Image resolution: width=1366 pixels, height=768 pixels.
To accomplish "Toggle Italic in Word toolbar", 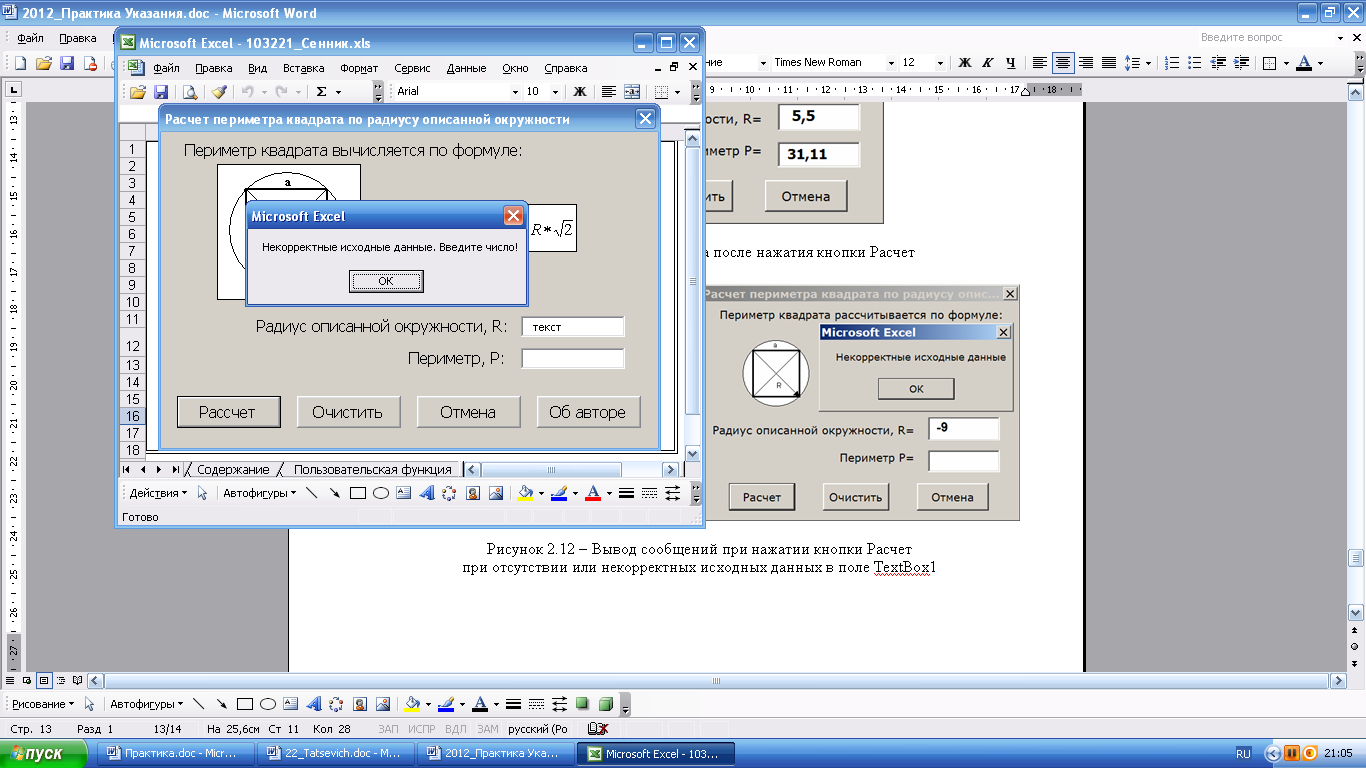I will (988, 62).
